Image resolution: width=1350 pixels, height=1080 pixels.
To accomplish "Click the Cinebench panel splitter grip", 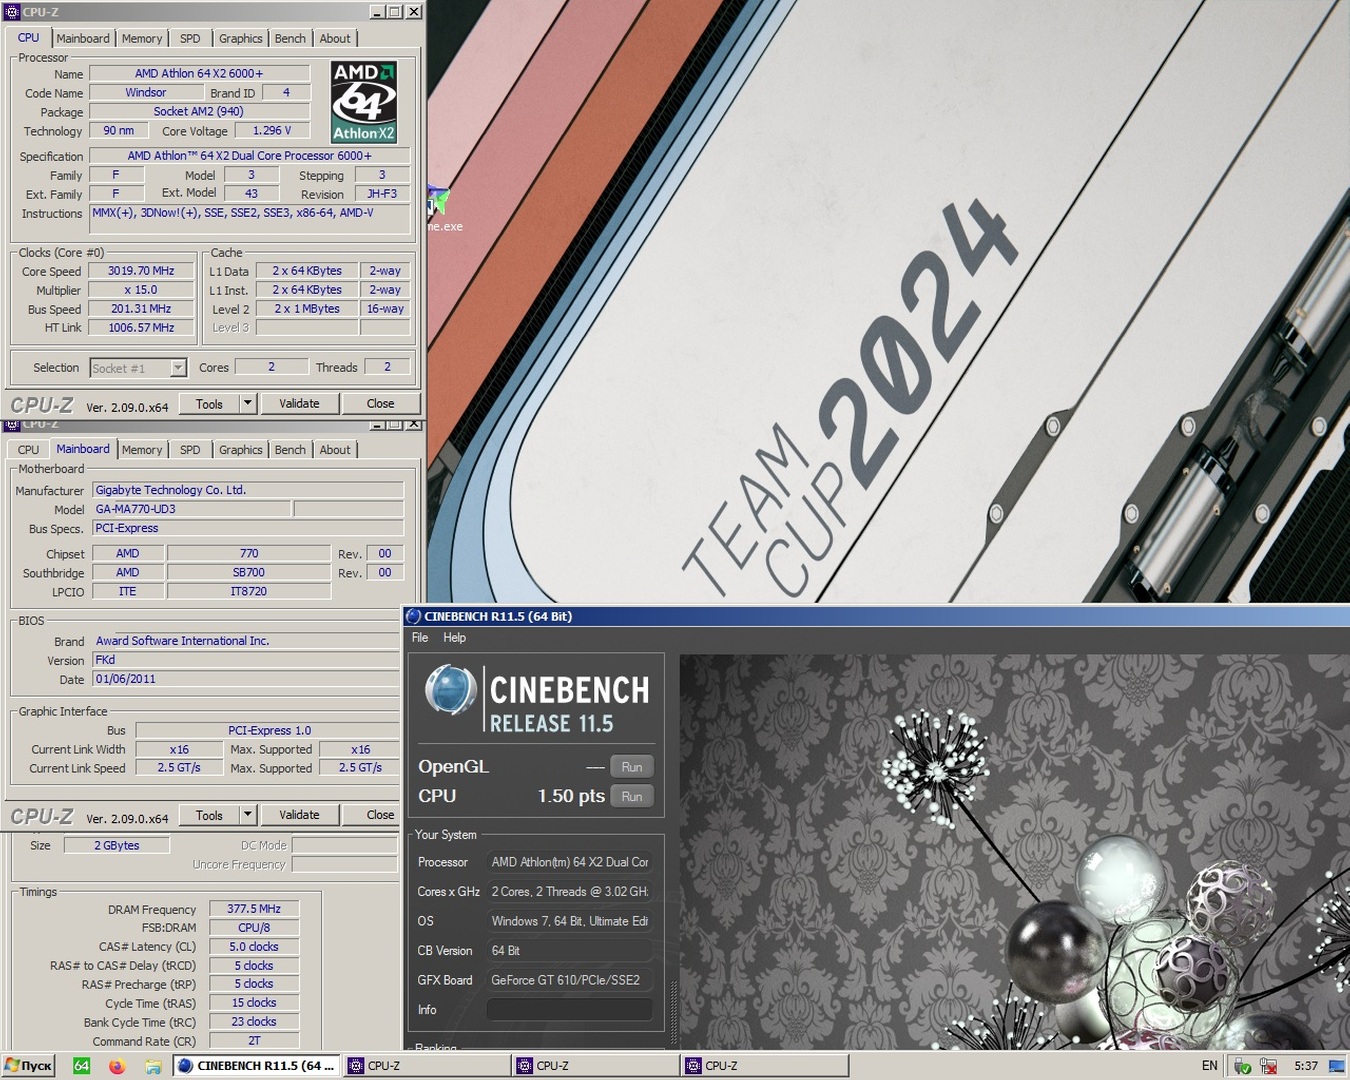I will point(673,1010).
